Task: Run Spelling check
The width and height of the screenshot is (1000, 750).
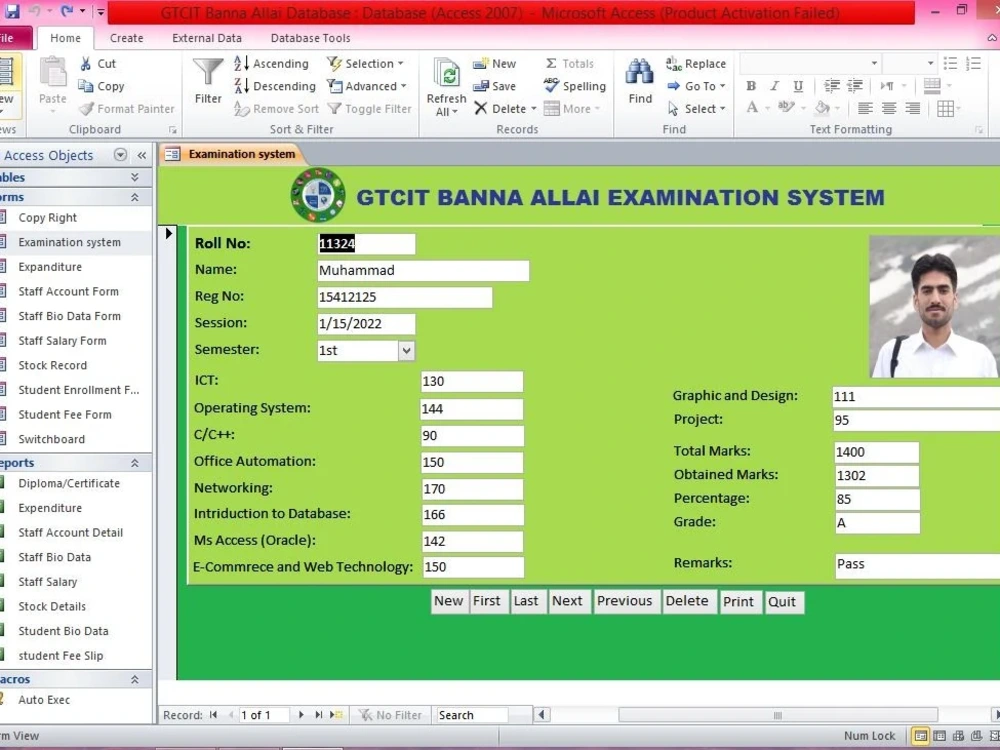Action: tap(575, 85)
